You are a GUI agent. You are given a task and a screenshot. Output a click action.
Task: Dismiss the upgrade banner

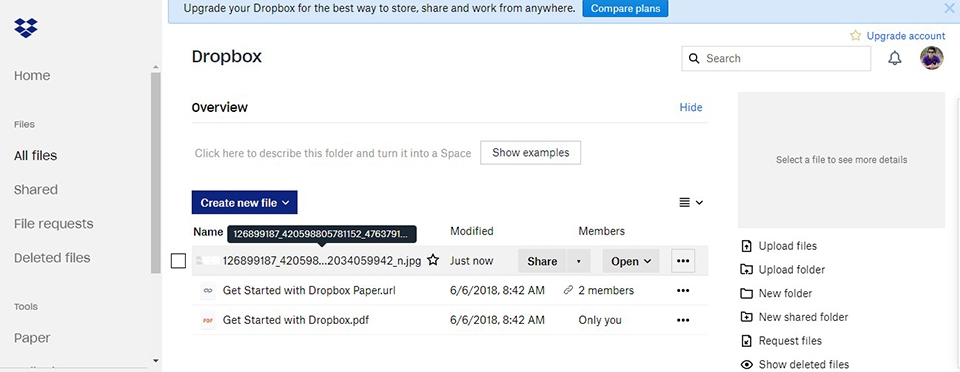coord(950,9)
